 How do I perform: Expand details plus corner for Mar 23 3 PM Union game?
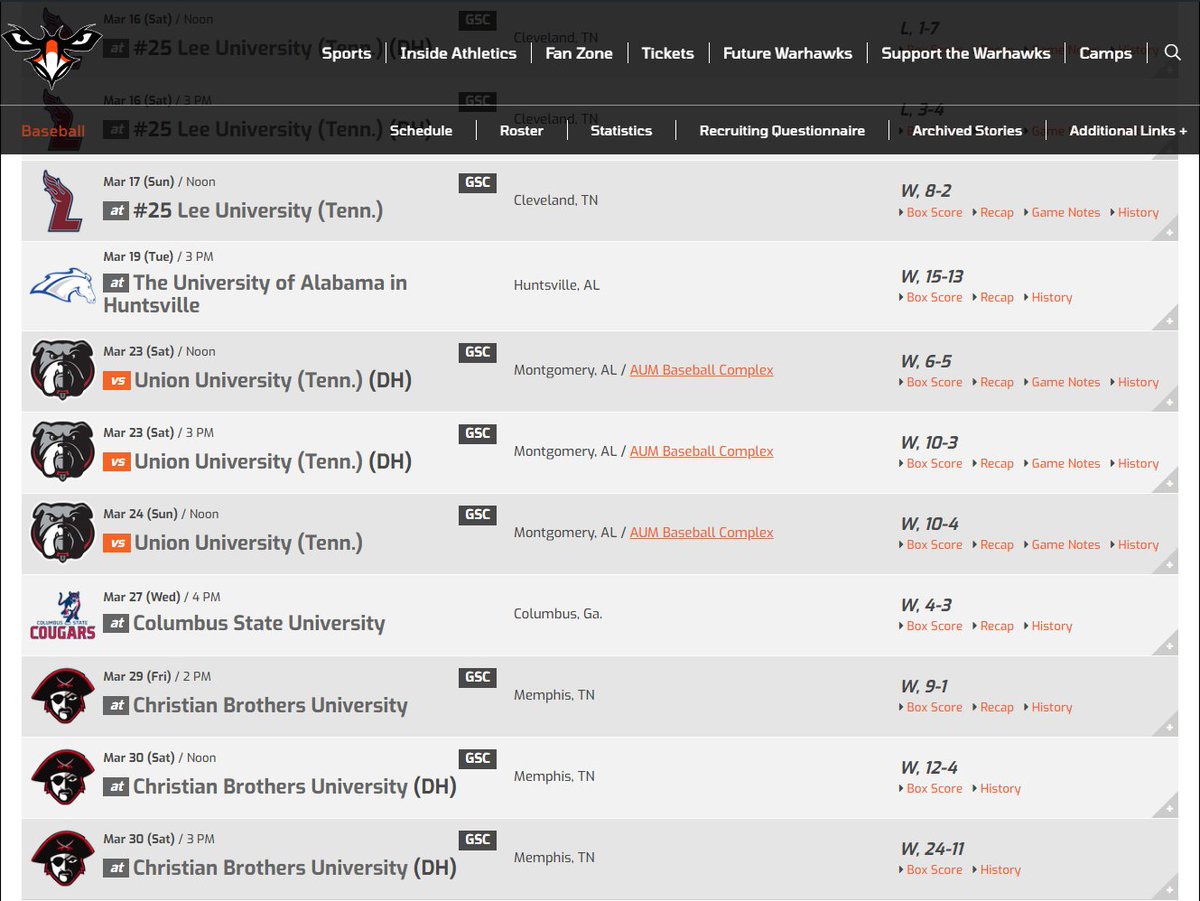pos(1168,483)
